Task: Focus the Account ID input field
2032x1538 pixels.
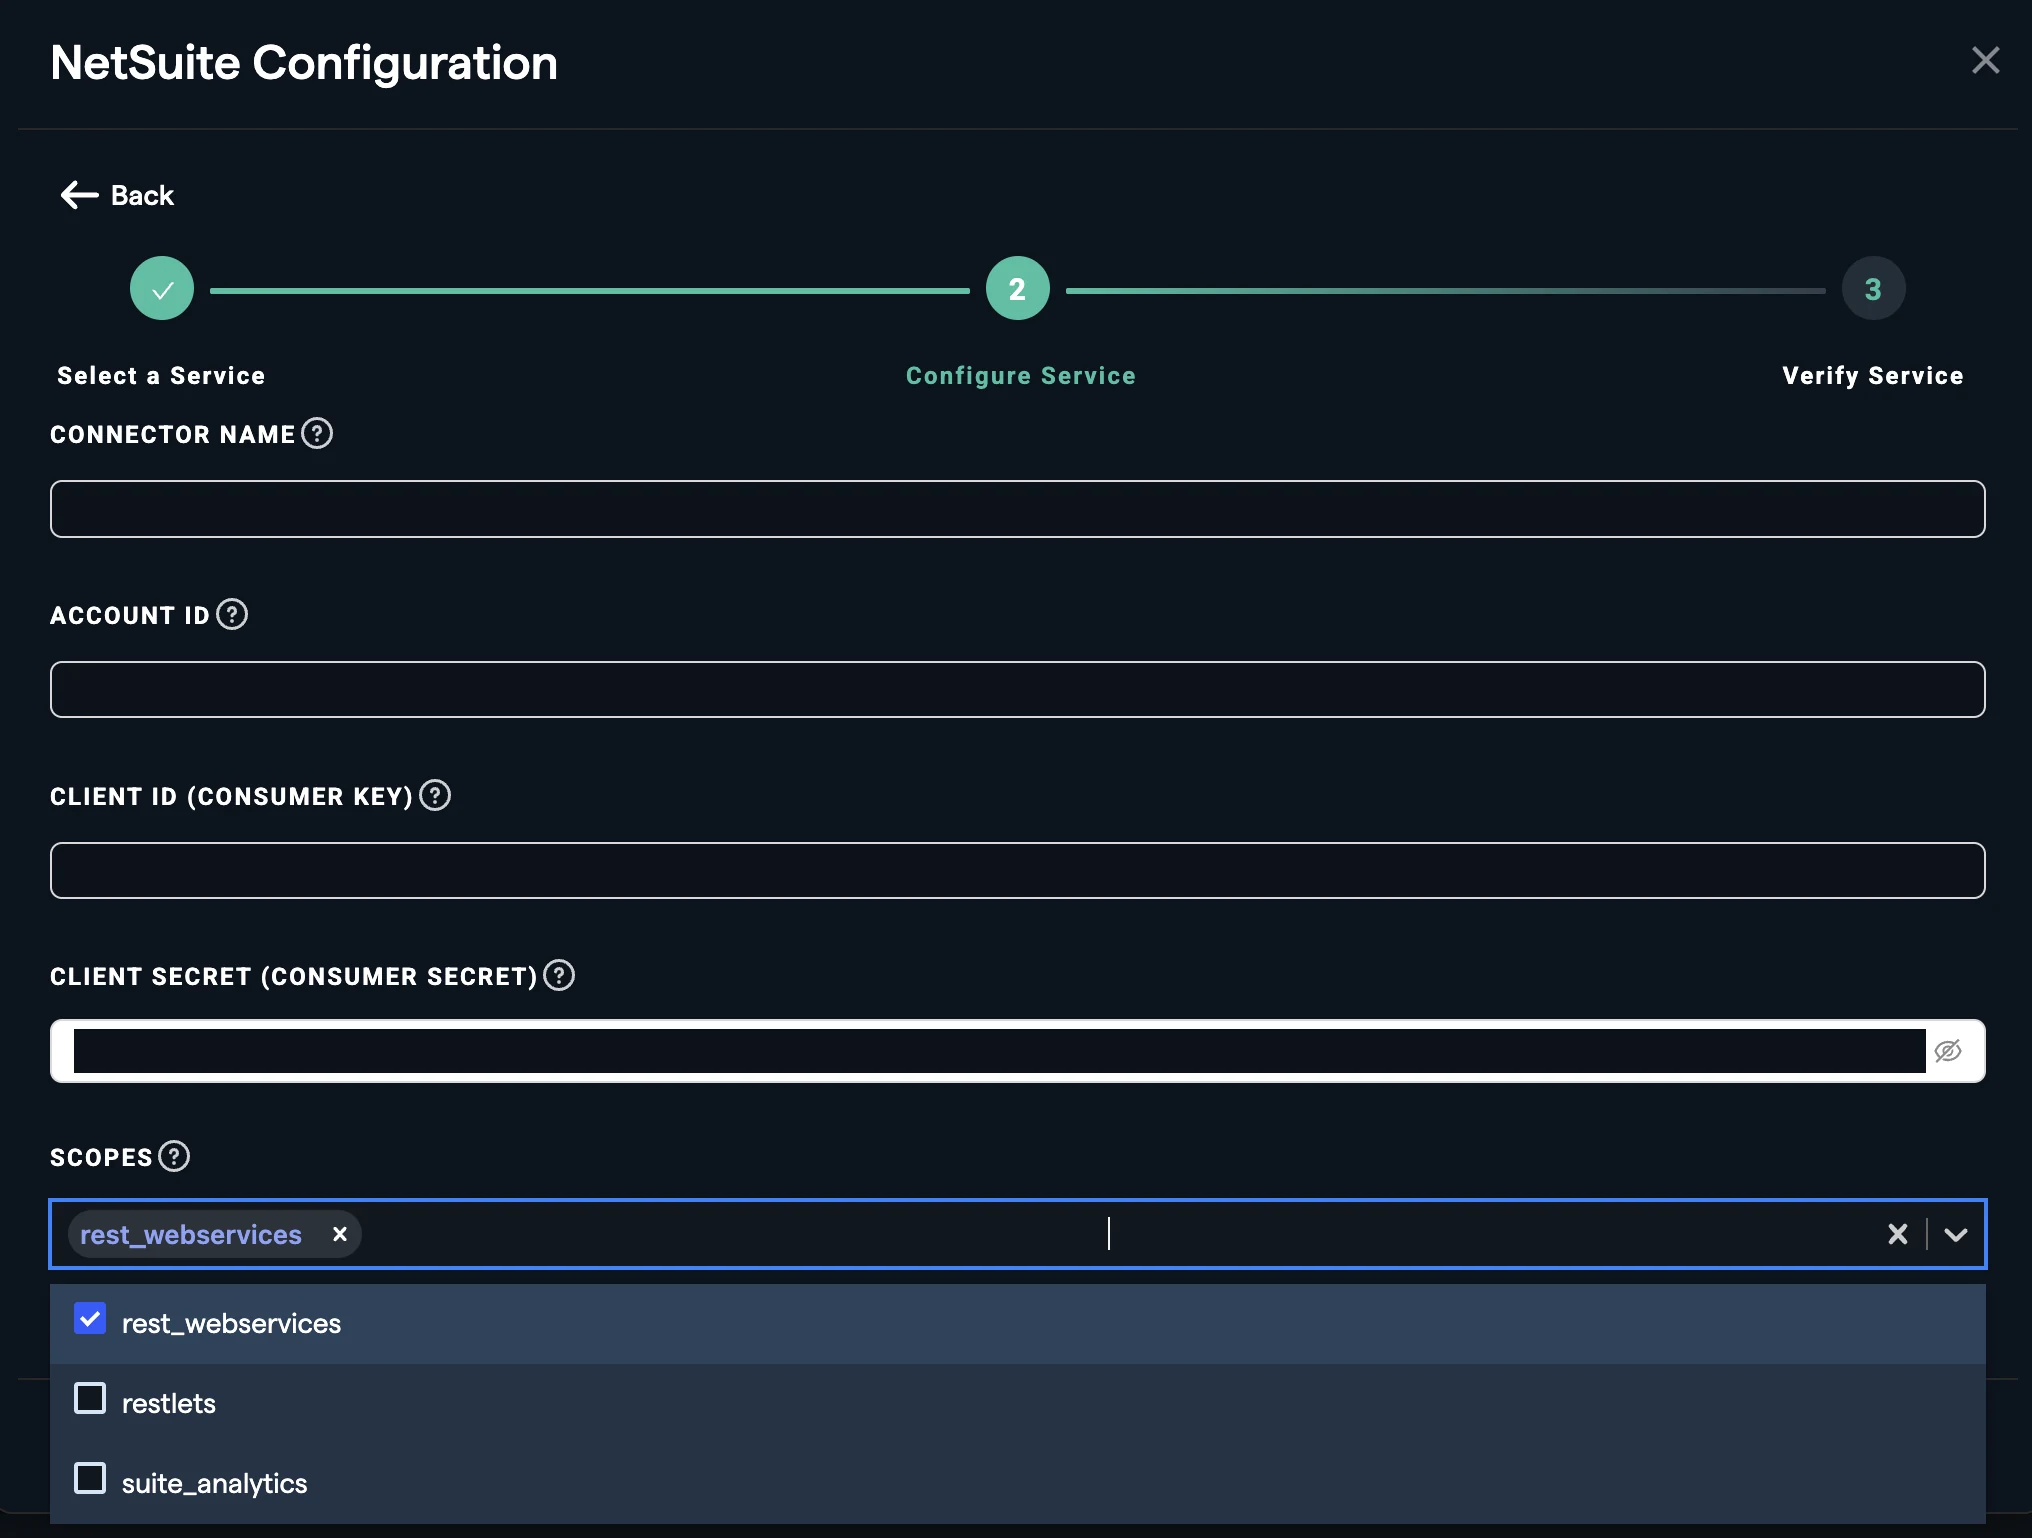Action: coord(1017,689)
